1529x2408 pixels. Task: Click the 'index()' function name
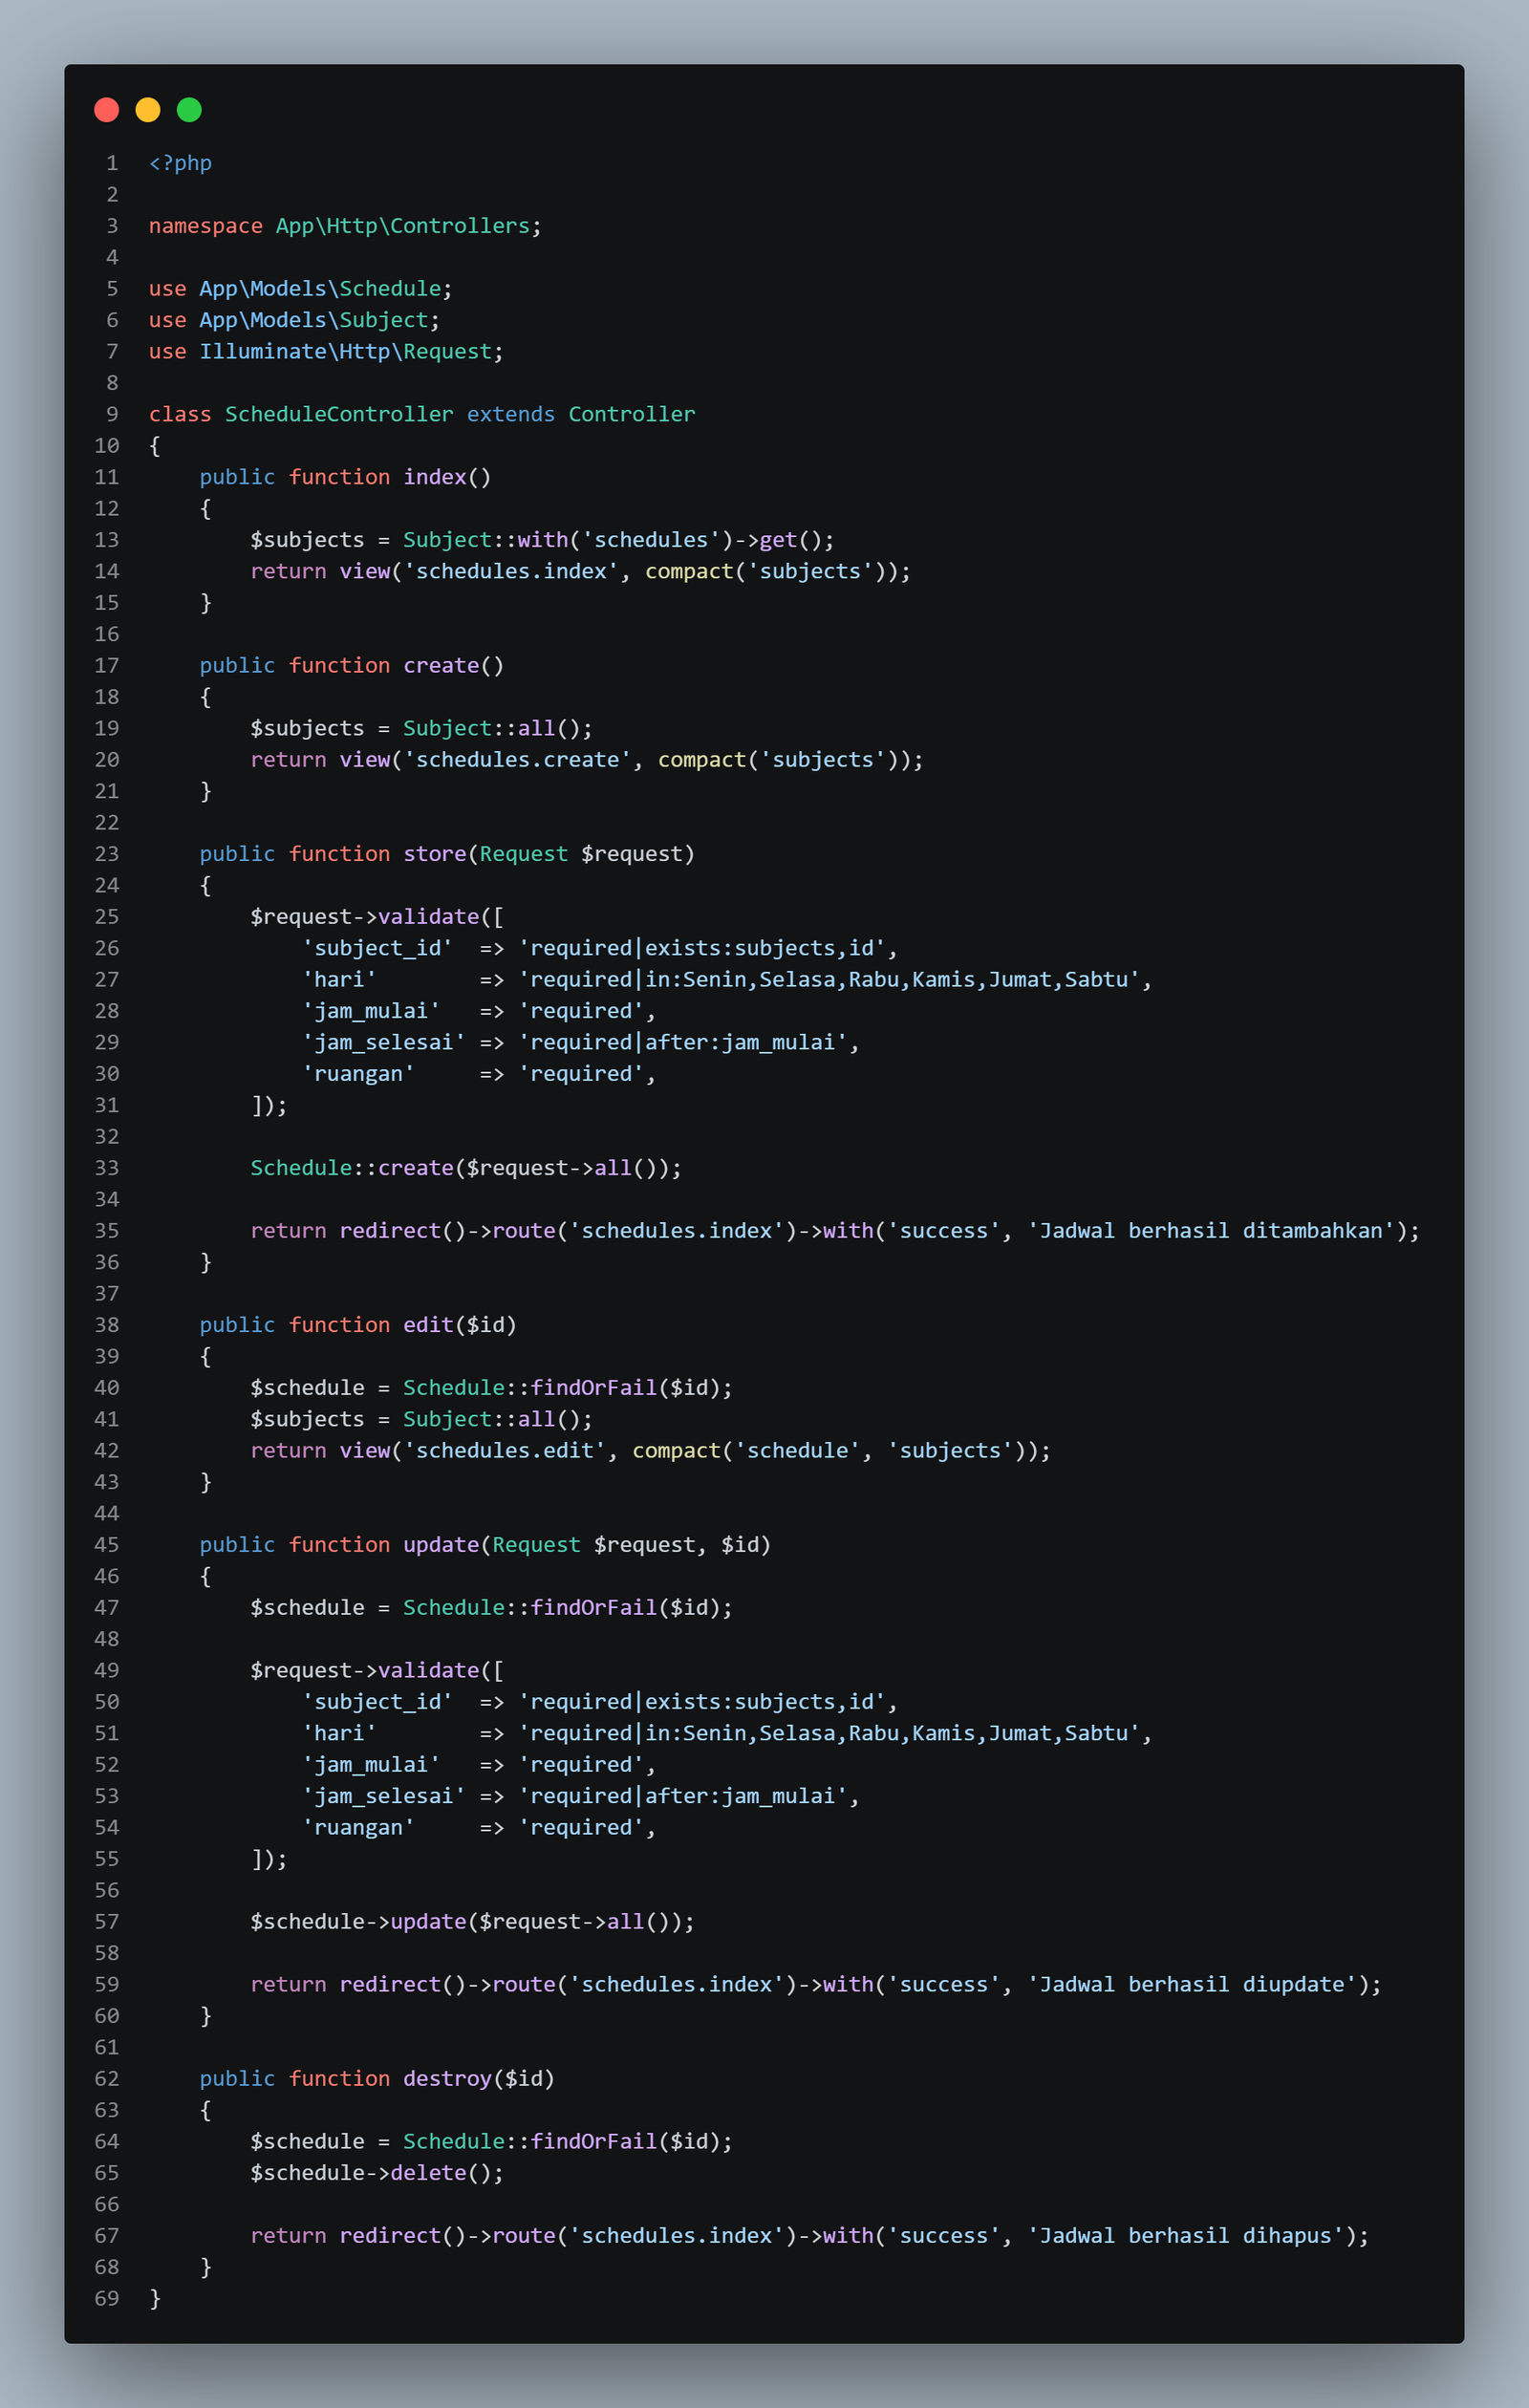point(447,477)
